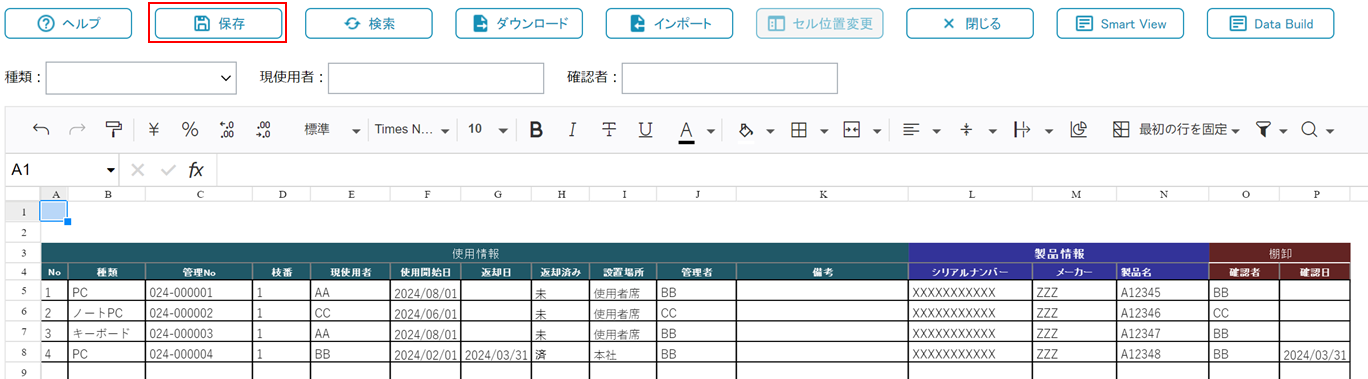Click the redo arrow icon
This screenshot has width=1368, height=379.
tap(77, 130)
